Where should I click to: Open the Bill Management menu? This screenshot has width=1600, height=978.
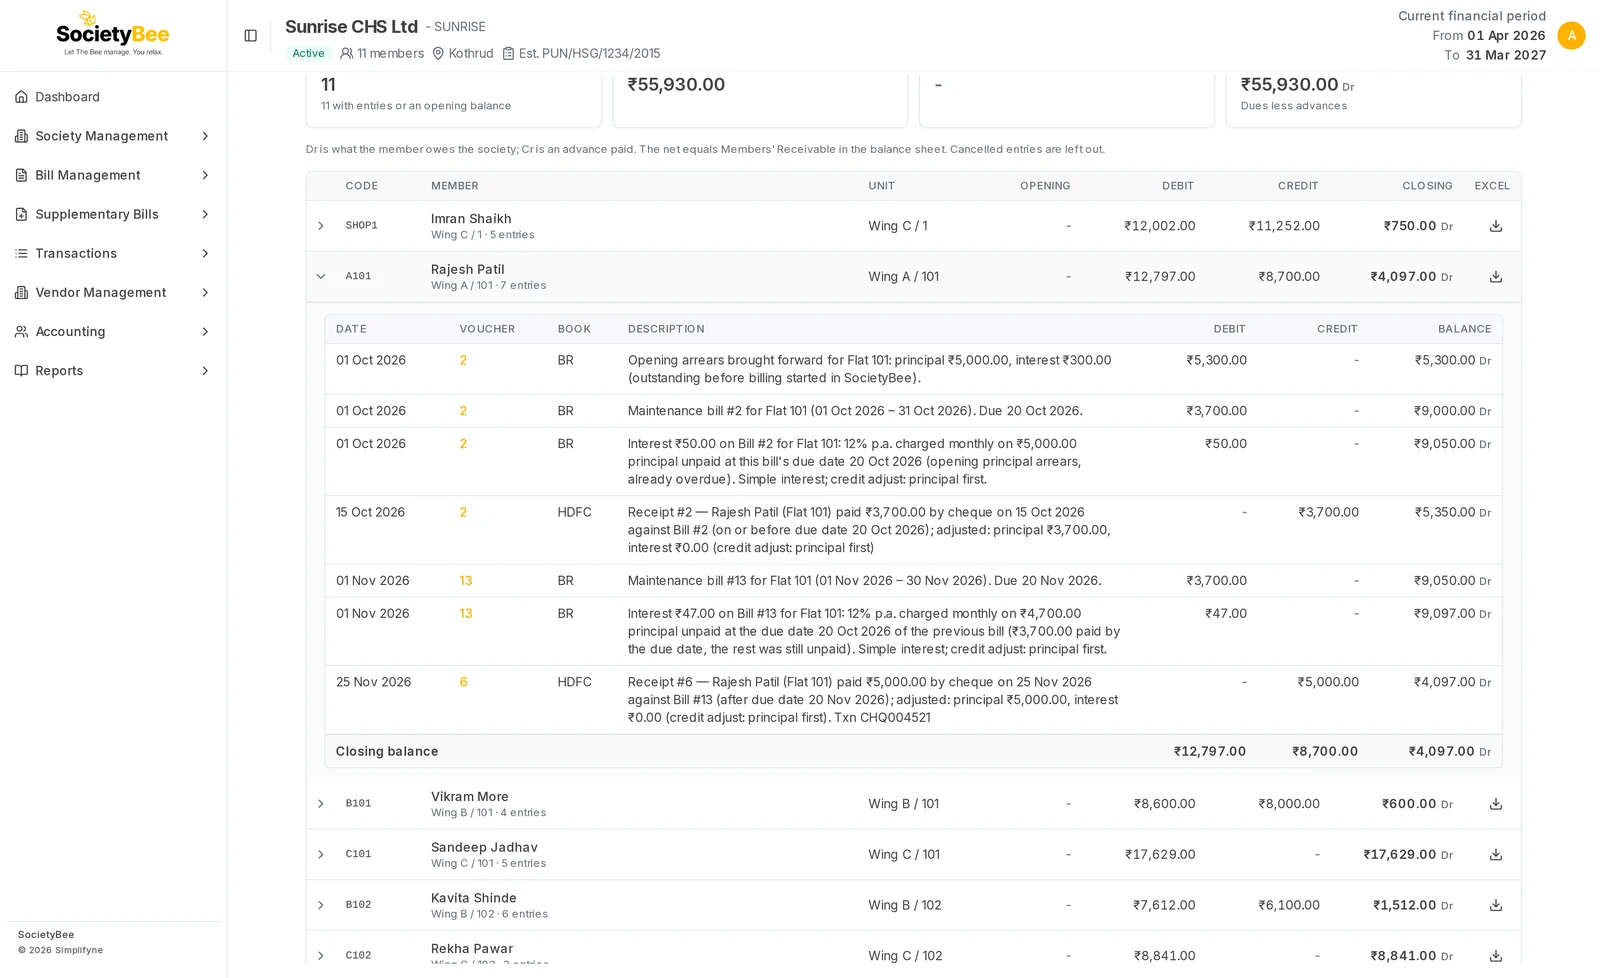(x=113, y=175)
